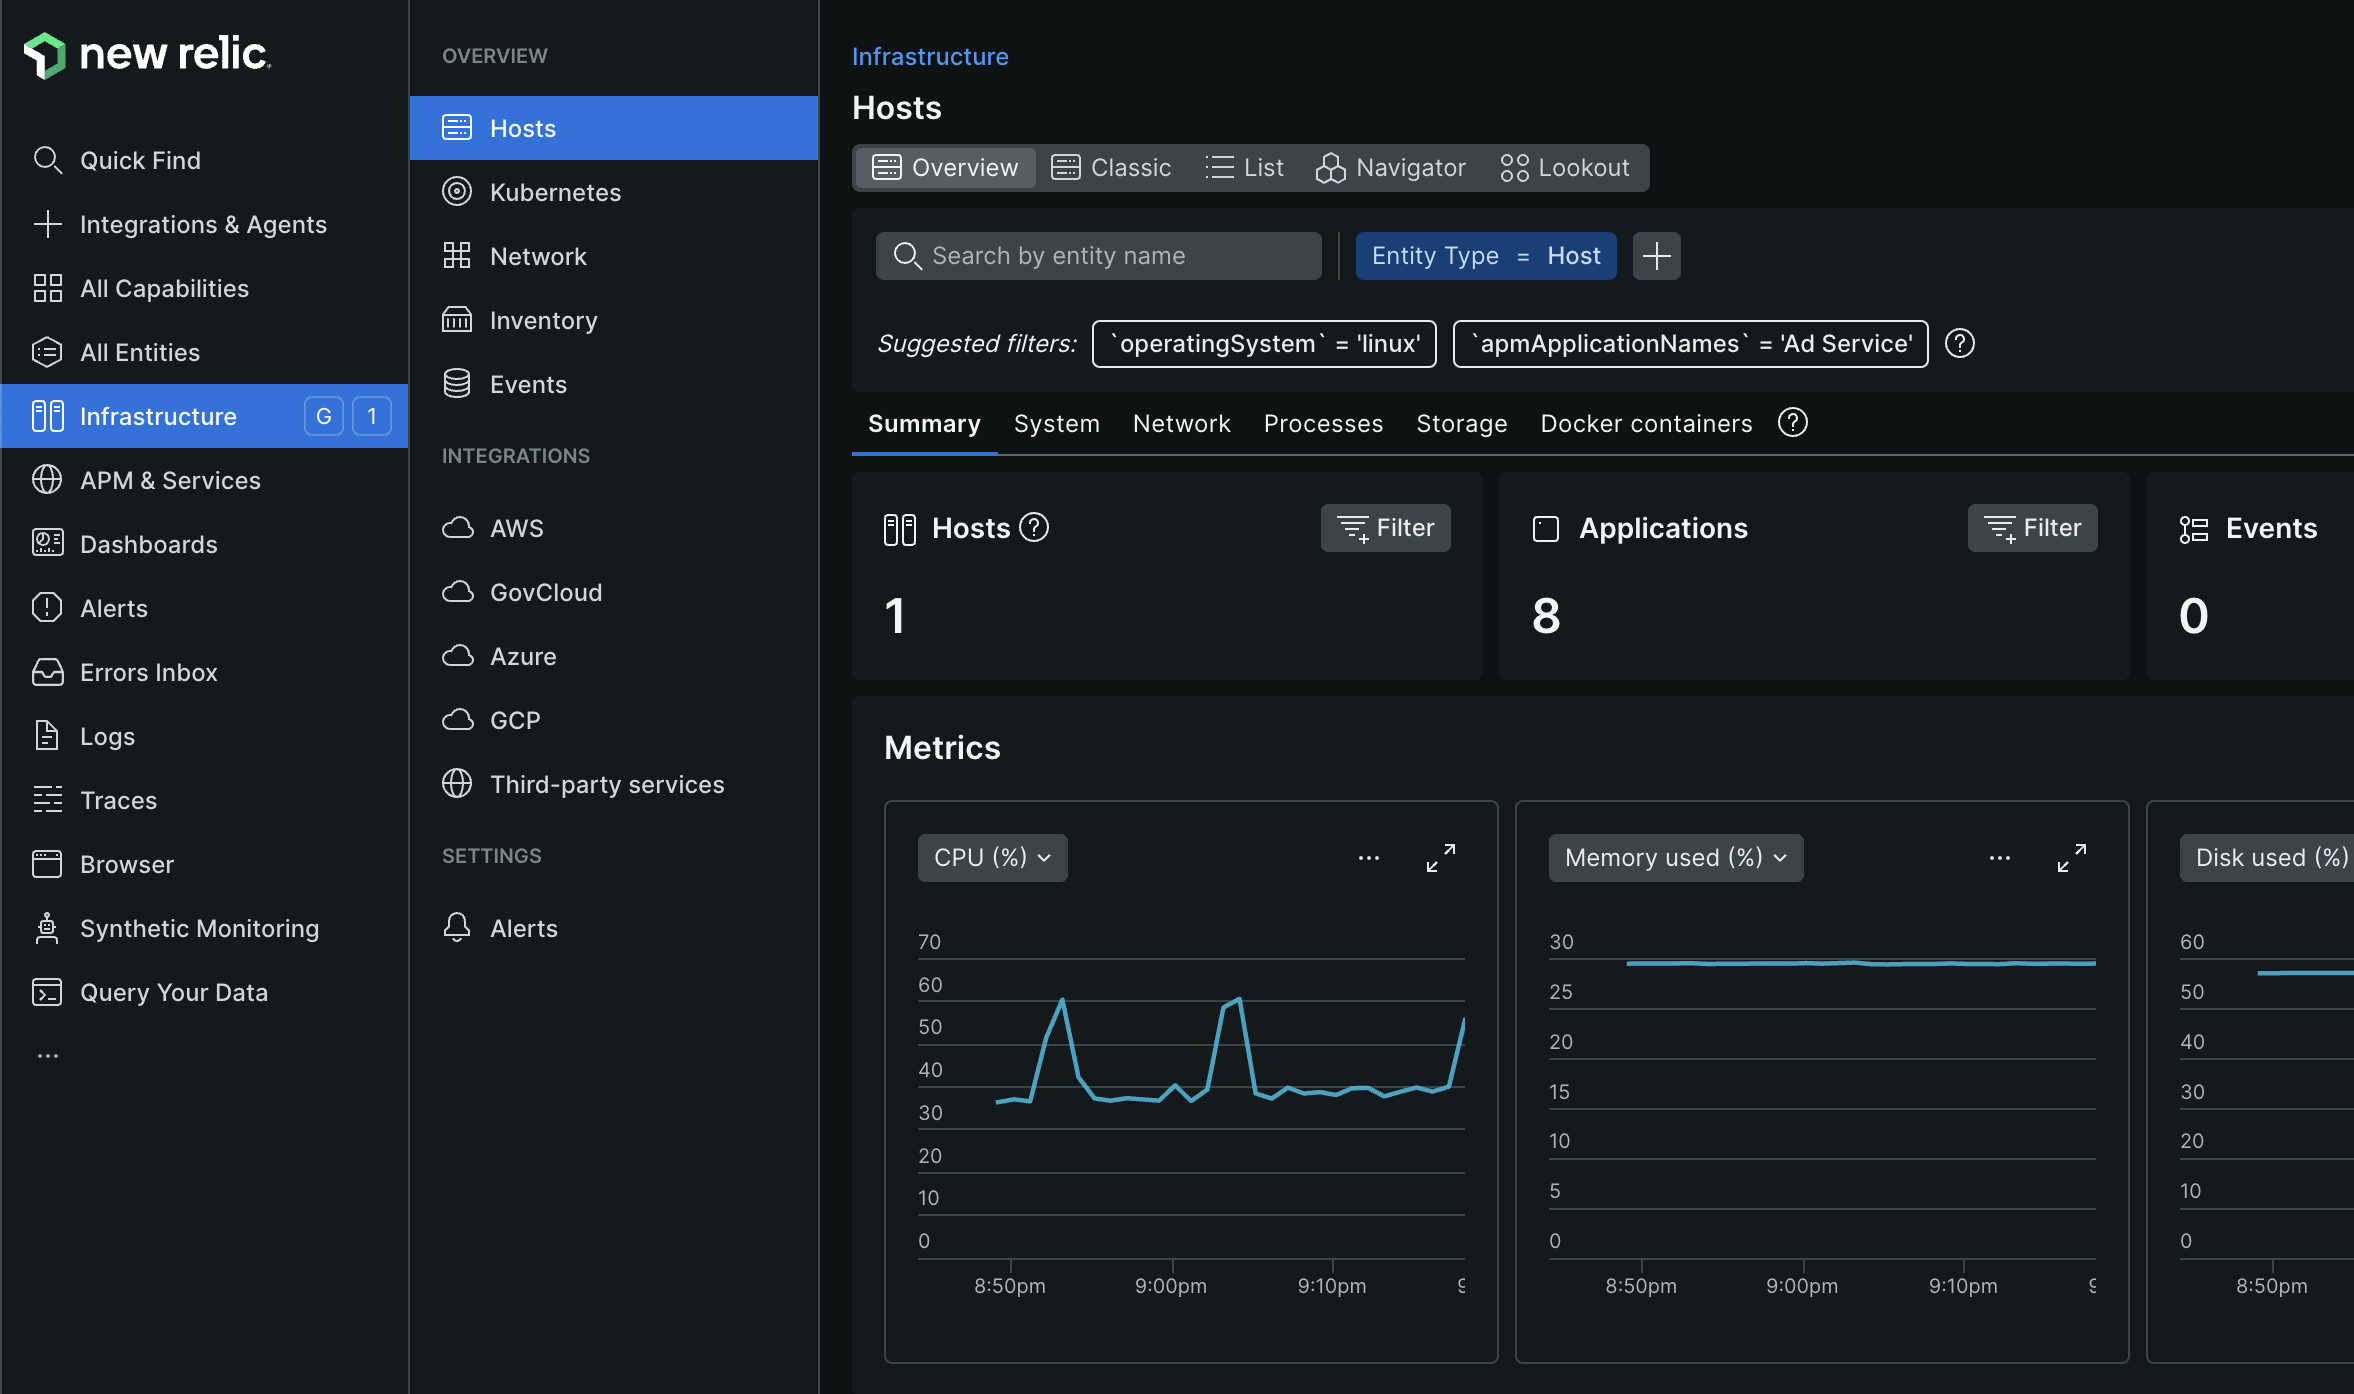
Task: Focus the Search by entity name field
Action: click(1099, 256)
